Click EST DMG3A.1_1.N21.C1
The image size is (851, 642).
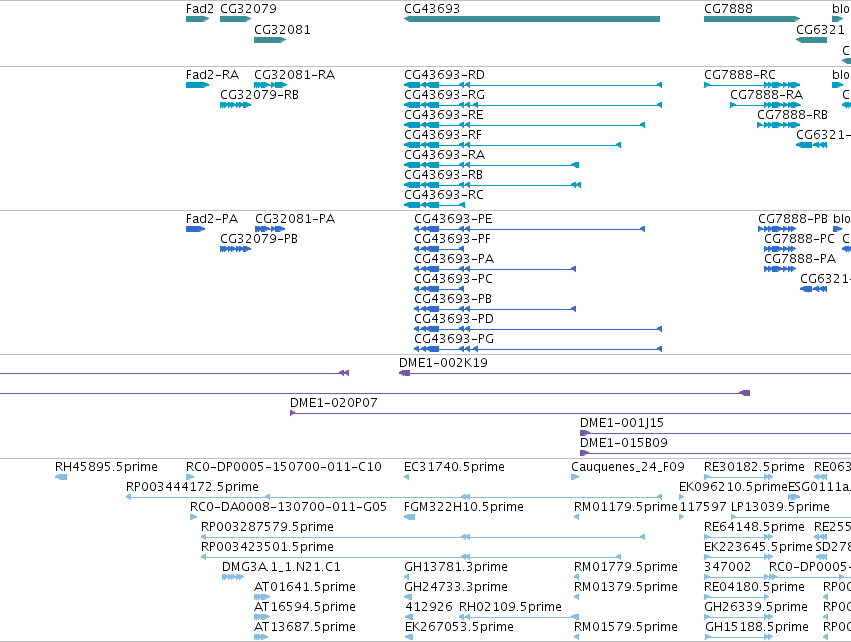pos(233,578)
